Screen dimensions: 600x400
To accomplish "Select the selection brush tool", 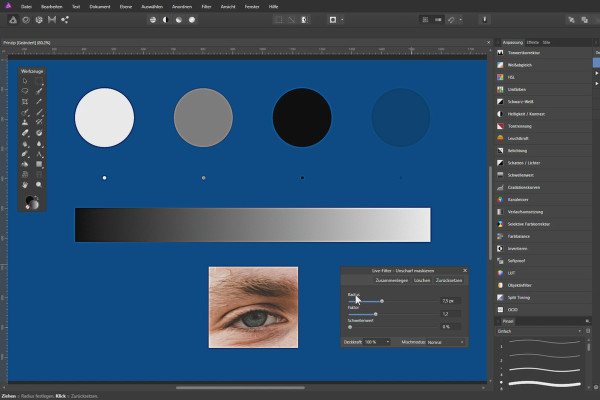I will coord(39,91).
